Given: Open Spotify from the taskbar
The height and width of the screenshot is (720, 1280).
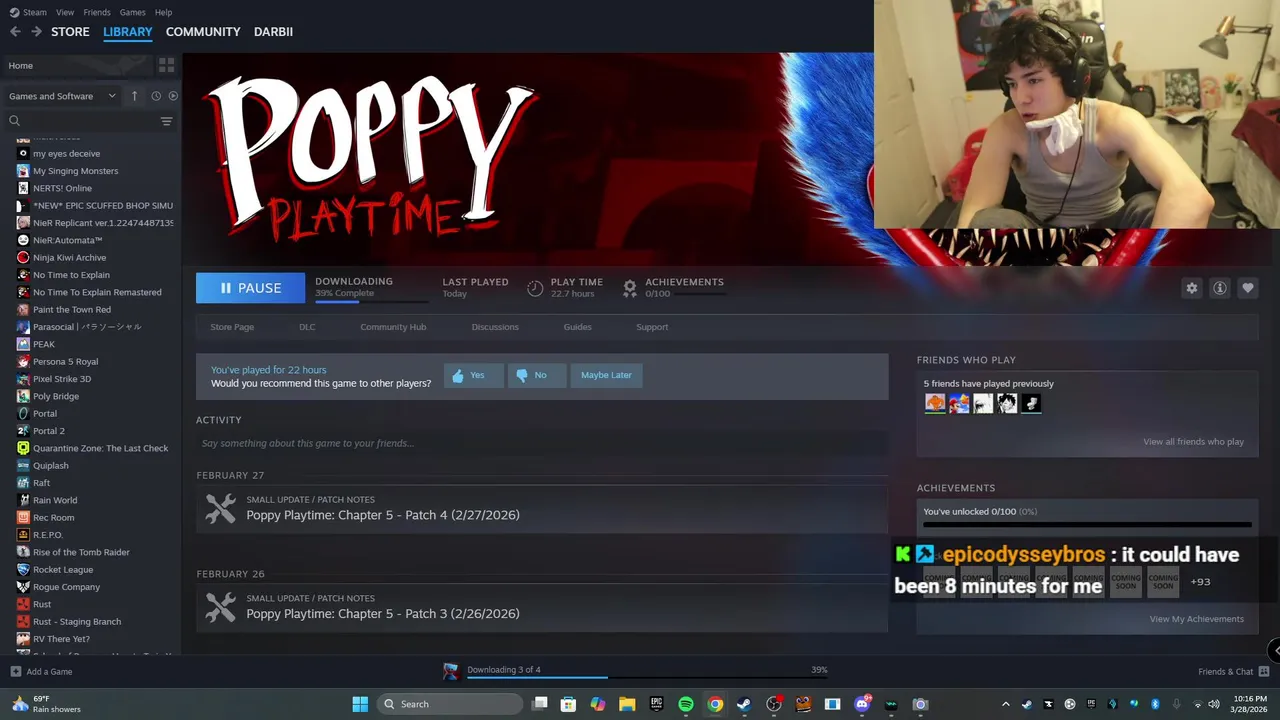Looking at the screenshot, I should pyautogui.click(x=686, y=704).
